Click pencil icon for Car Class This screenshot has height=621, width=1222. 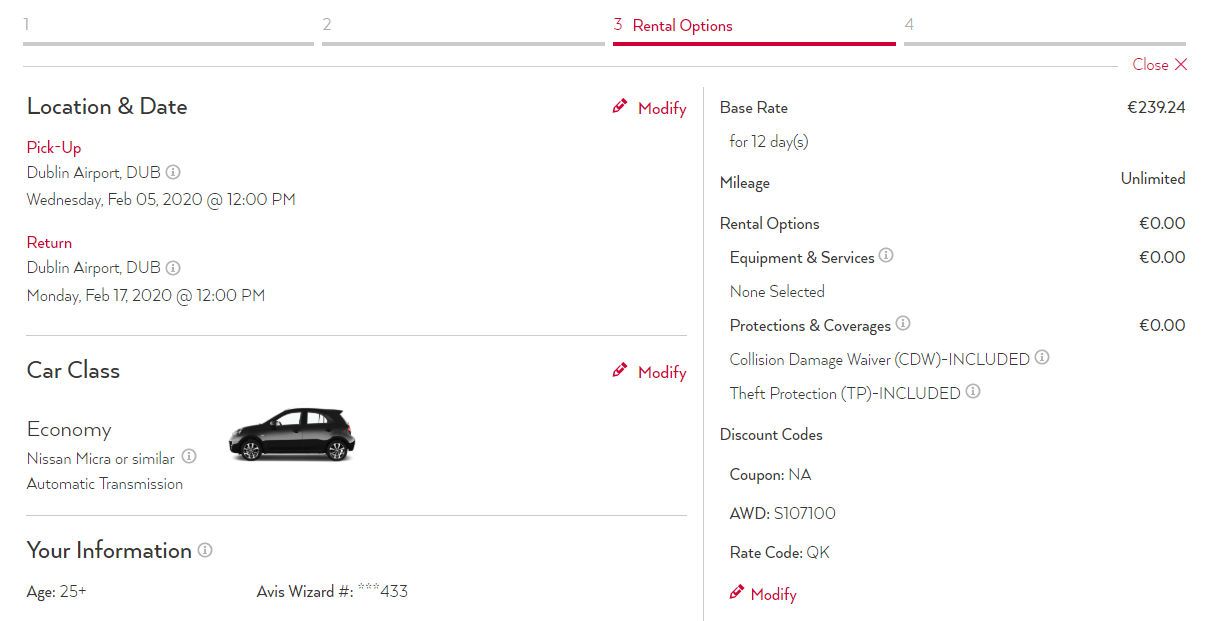coord(620,371)
